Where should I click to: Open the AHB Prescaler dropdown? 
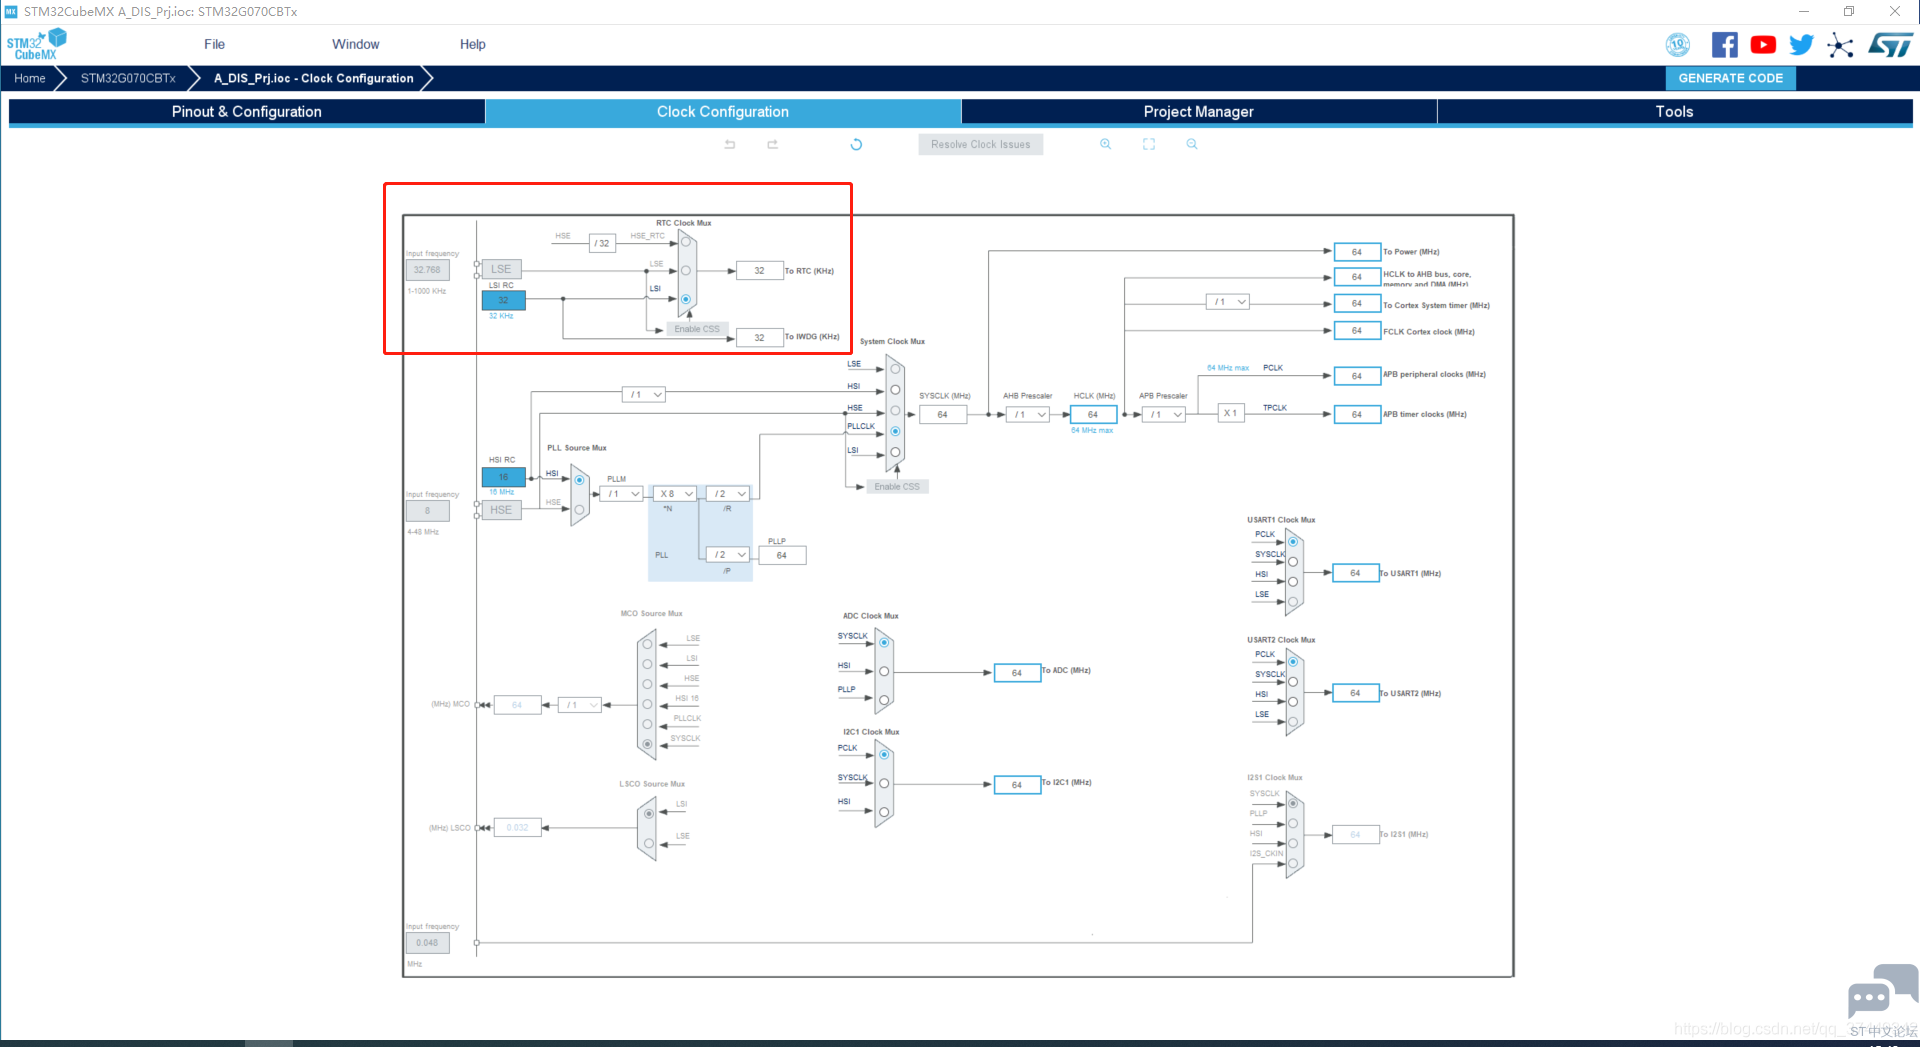[1028, 415]
